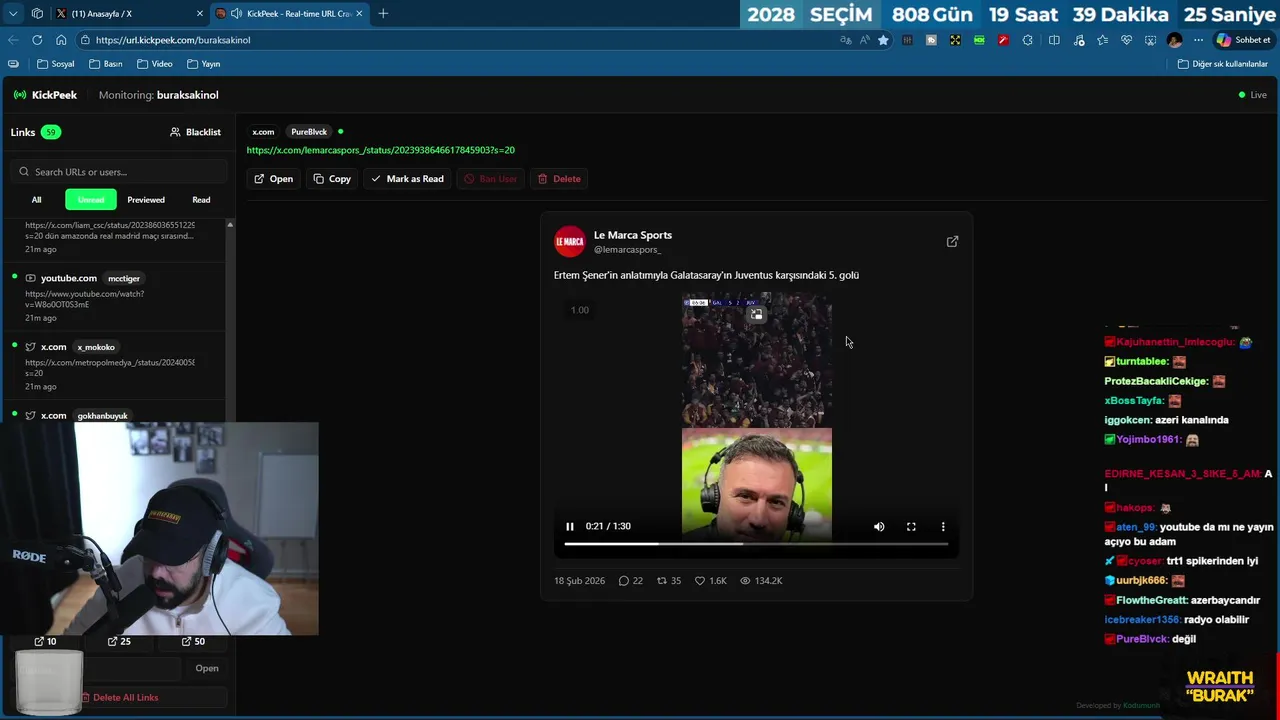1280x720 pixels.
Task: Click the PureBlvck user tag
Action: tap(309, 132)
